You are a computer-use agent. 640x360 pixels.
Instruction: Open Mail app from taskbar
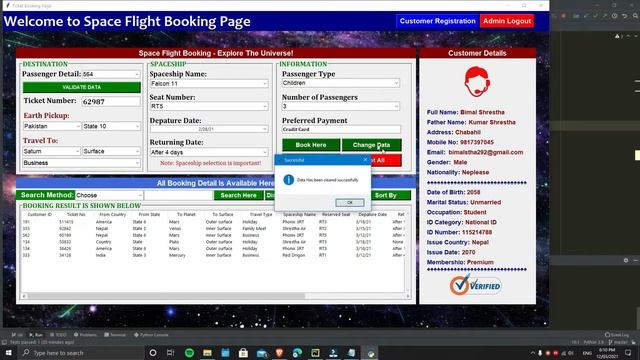click(262, 353)
